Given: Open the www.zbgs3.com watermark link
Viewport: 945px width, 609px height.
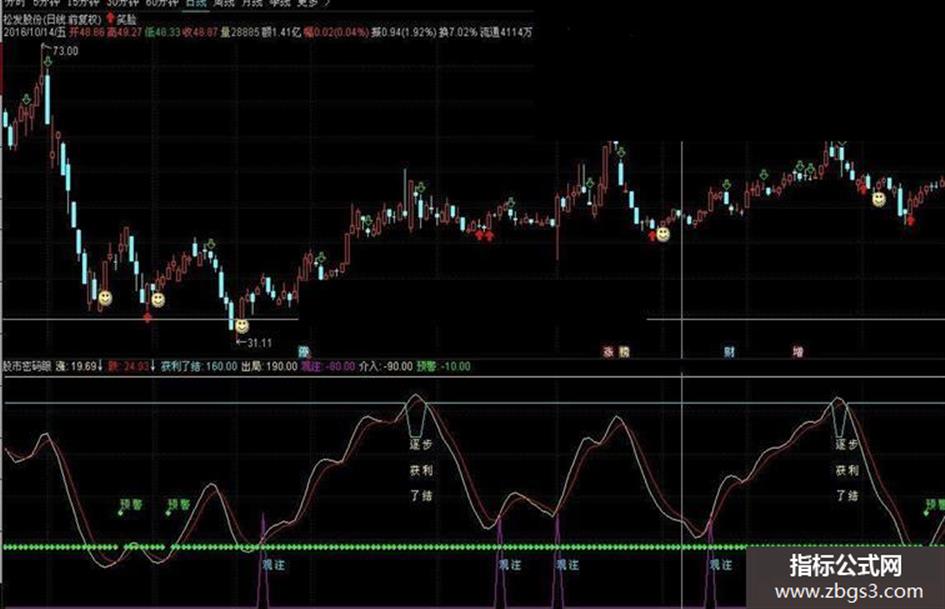Looking at the screenshot, I should (849, 592).
